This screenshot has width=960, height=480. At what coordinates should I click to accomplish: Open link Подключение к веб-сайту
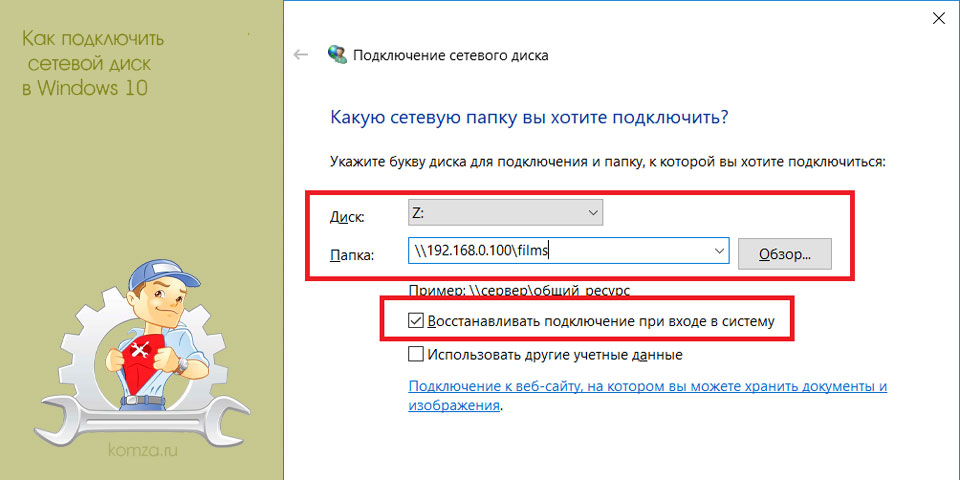[648, 396]
